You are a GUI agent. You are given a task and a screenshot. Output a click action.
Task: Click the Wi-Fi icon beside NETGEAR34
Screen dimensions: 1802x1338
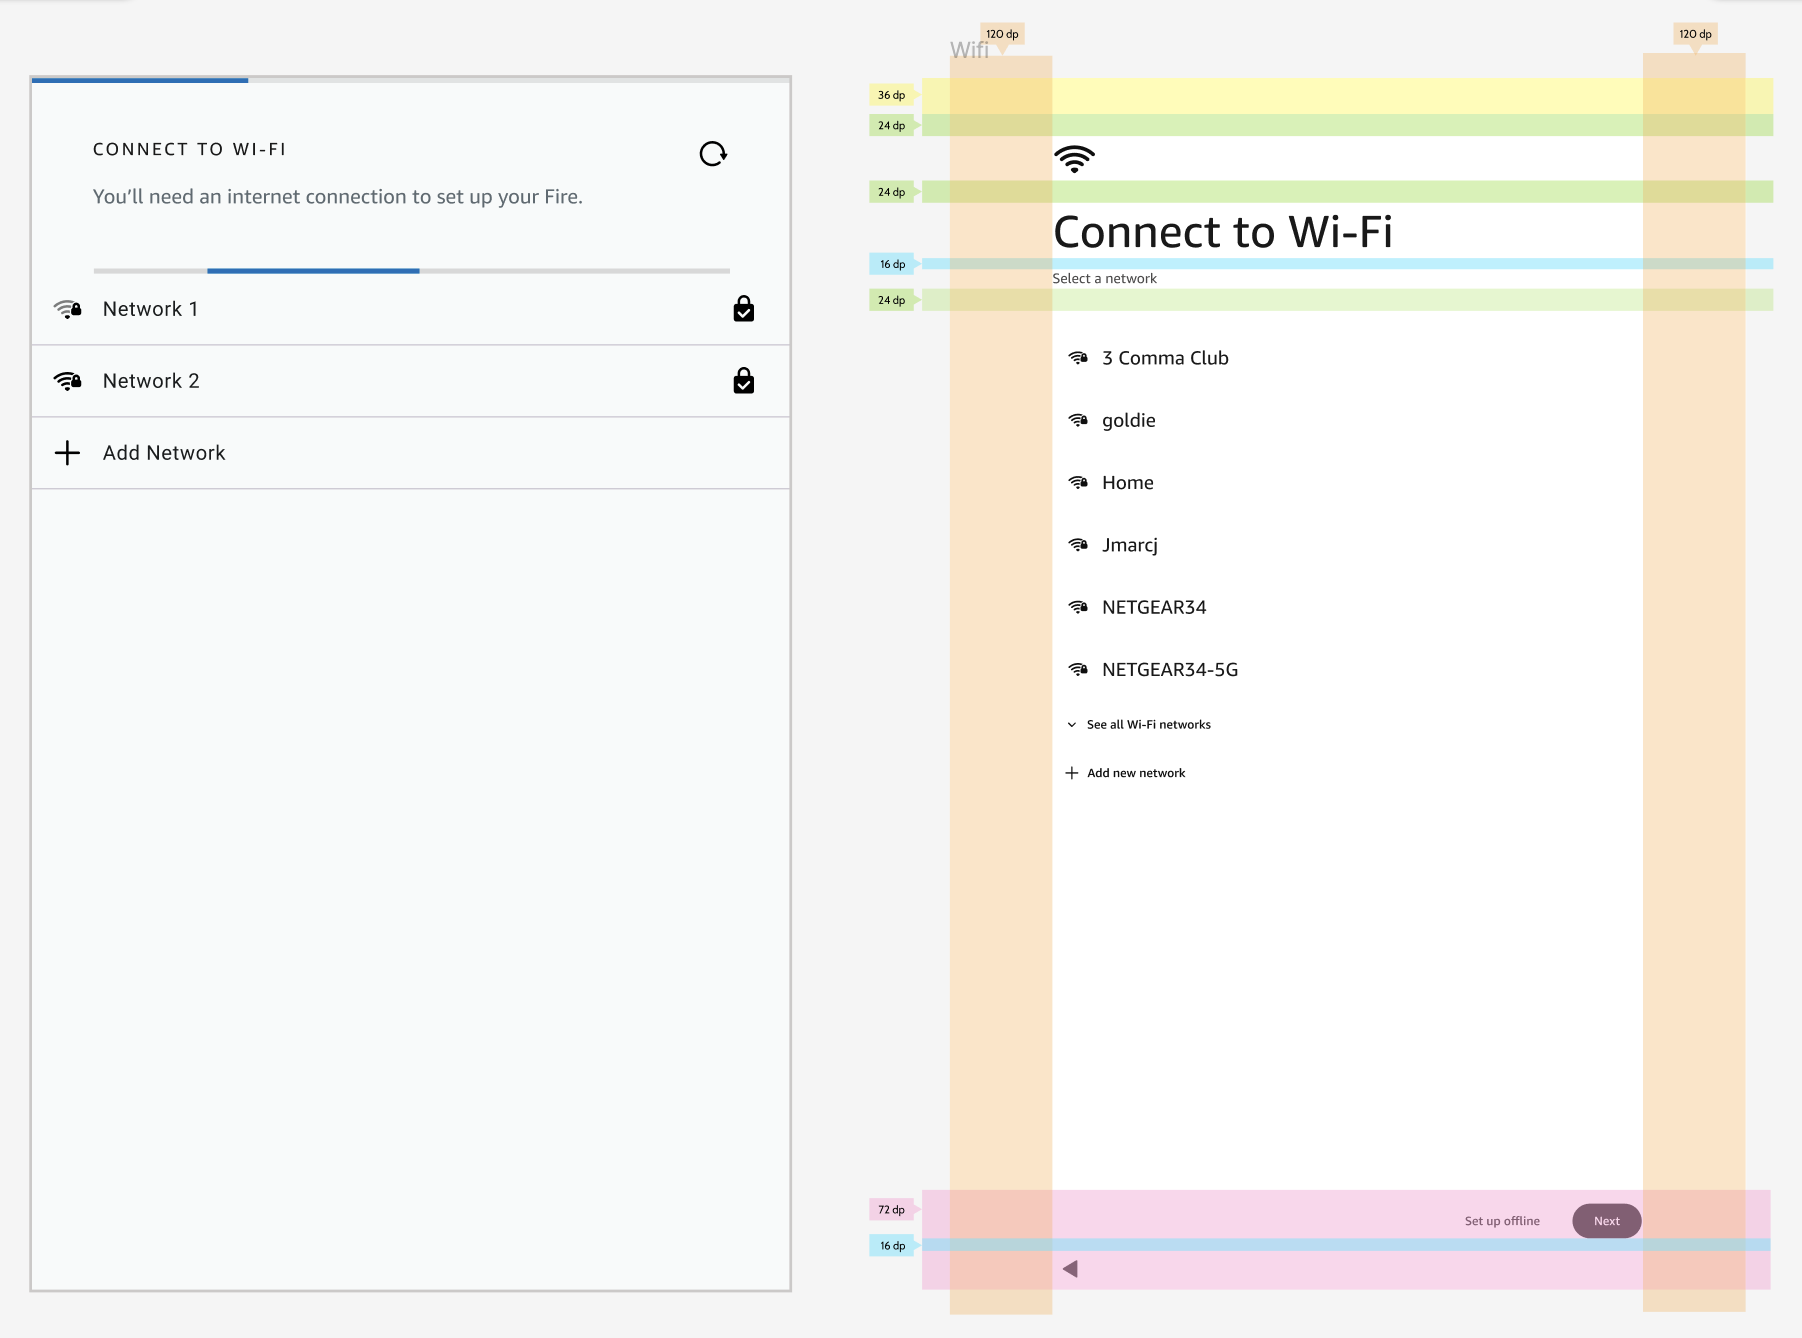coord(1078,607)
